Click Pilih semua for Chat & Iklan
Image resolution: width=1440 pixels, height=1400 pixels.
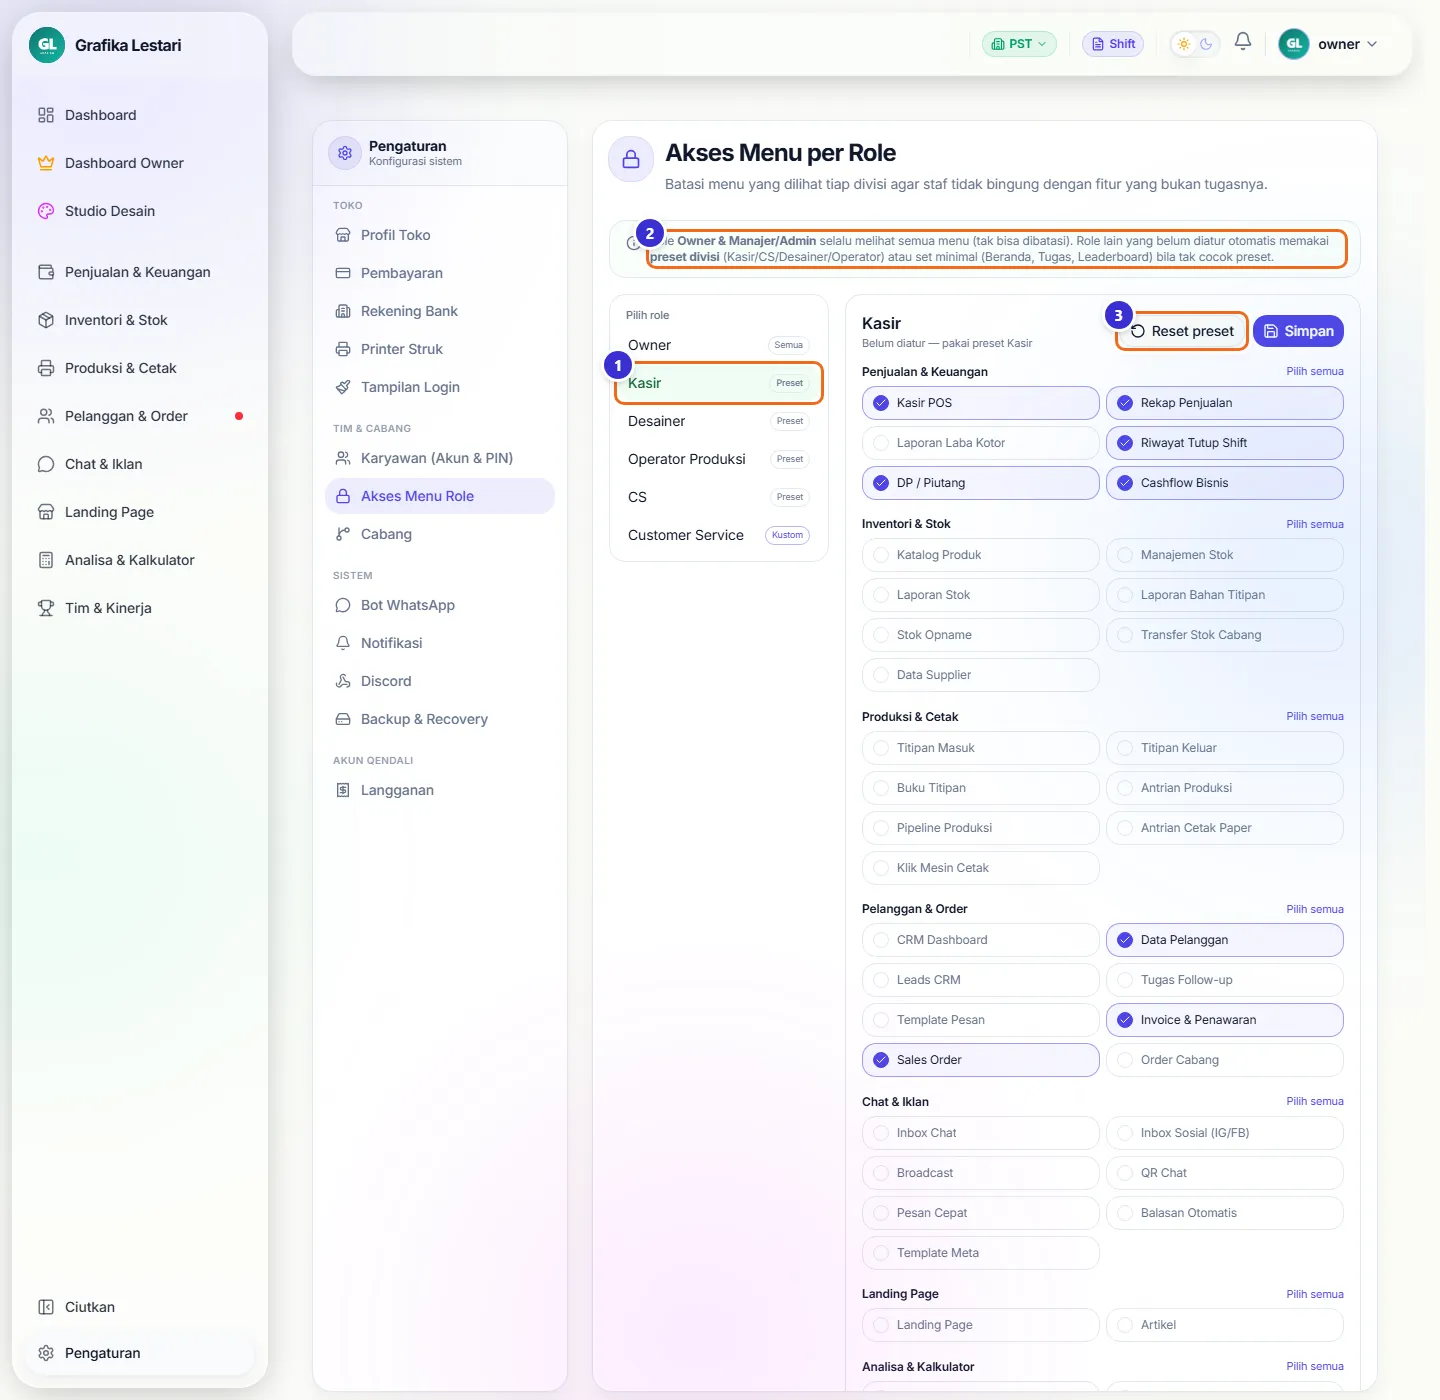pyautogui.click(x=1315, y=1101)
